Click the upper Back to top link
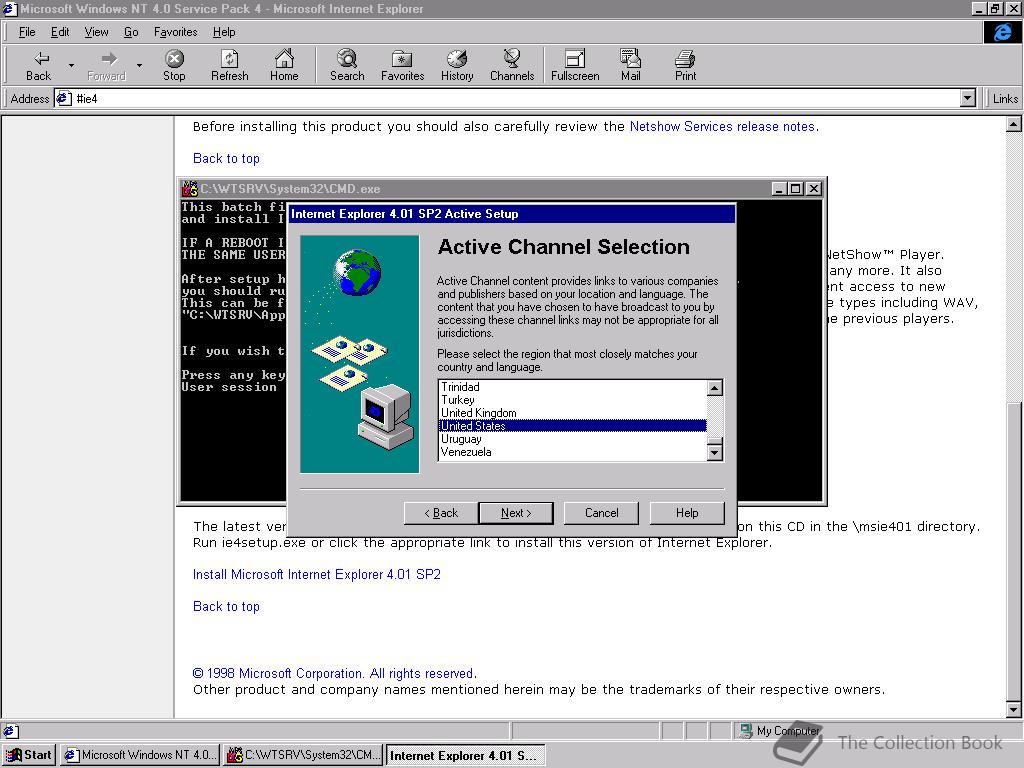Viewport: 1024px width, 768px height. point(226,159)
